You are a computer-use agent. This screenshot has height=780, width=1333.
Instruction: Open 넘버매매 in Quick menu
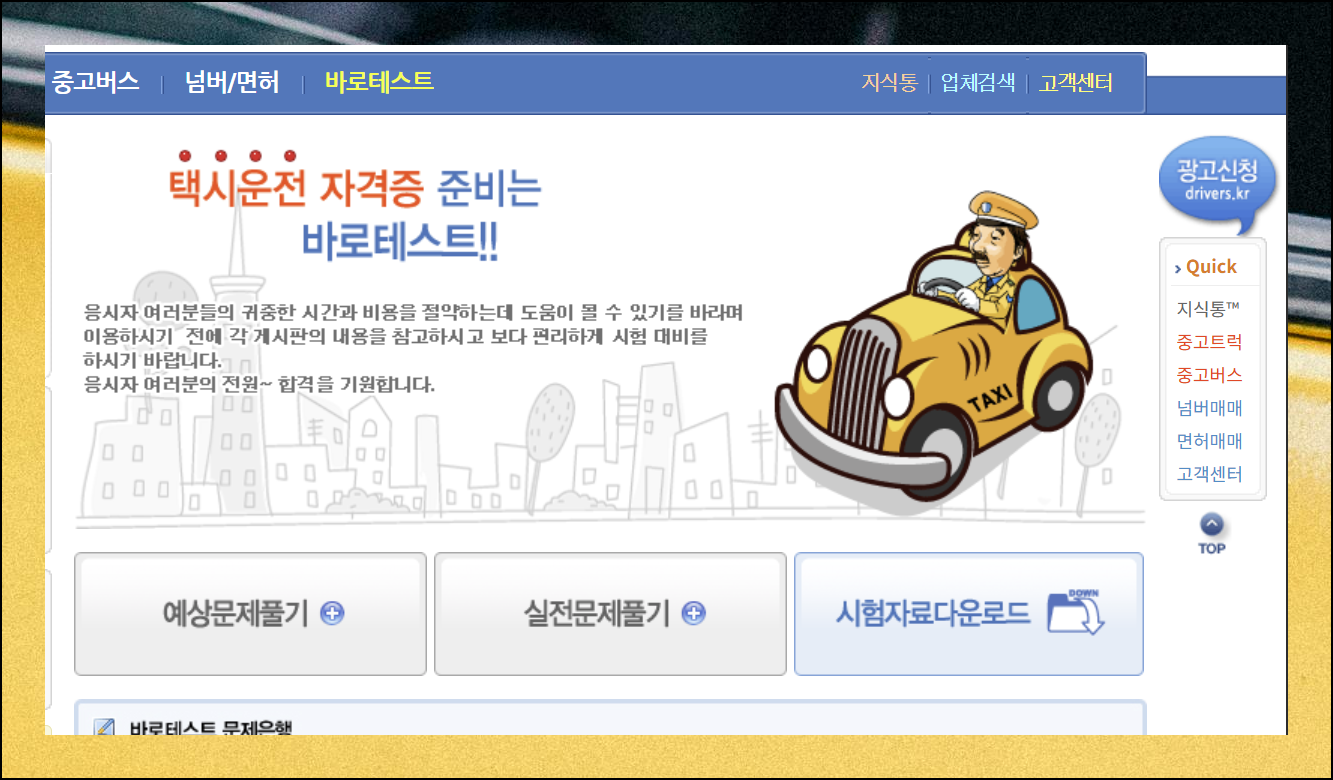[1209, 408]
